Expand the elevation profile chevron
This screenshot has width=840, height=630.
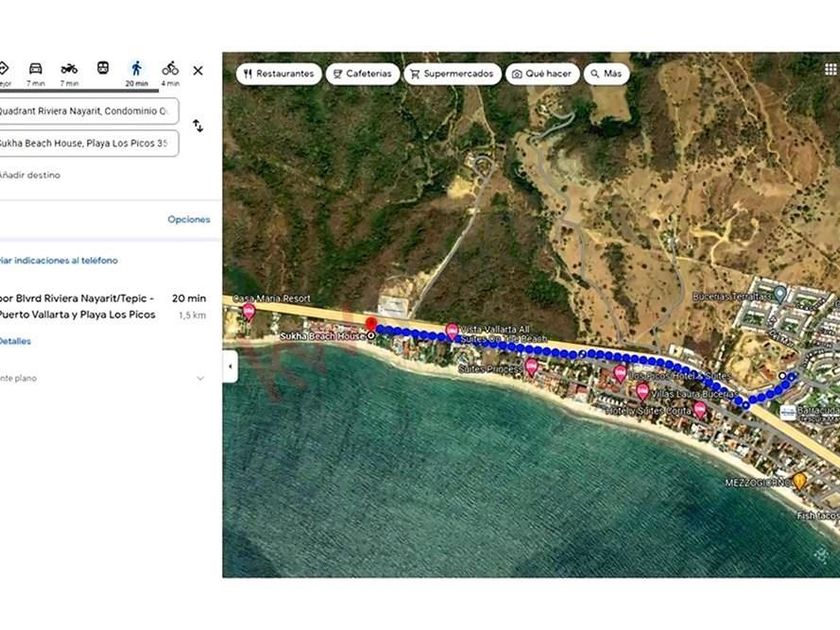coord(200,378)
